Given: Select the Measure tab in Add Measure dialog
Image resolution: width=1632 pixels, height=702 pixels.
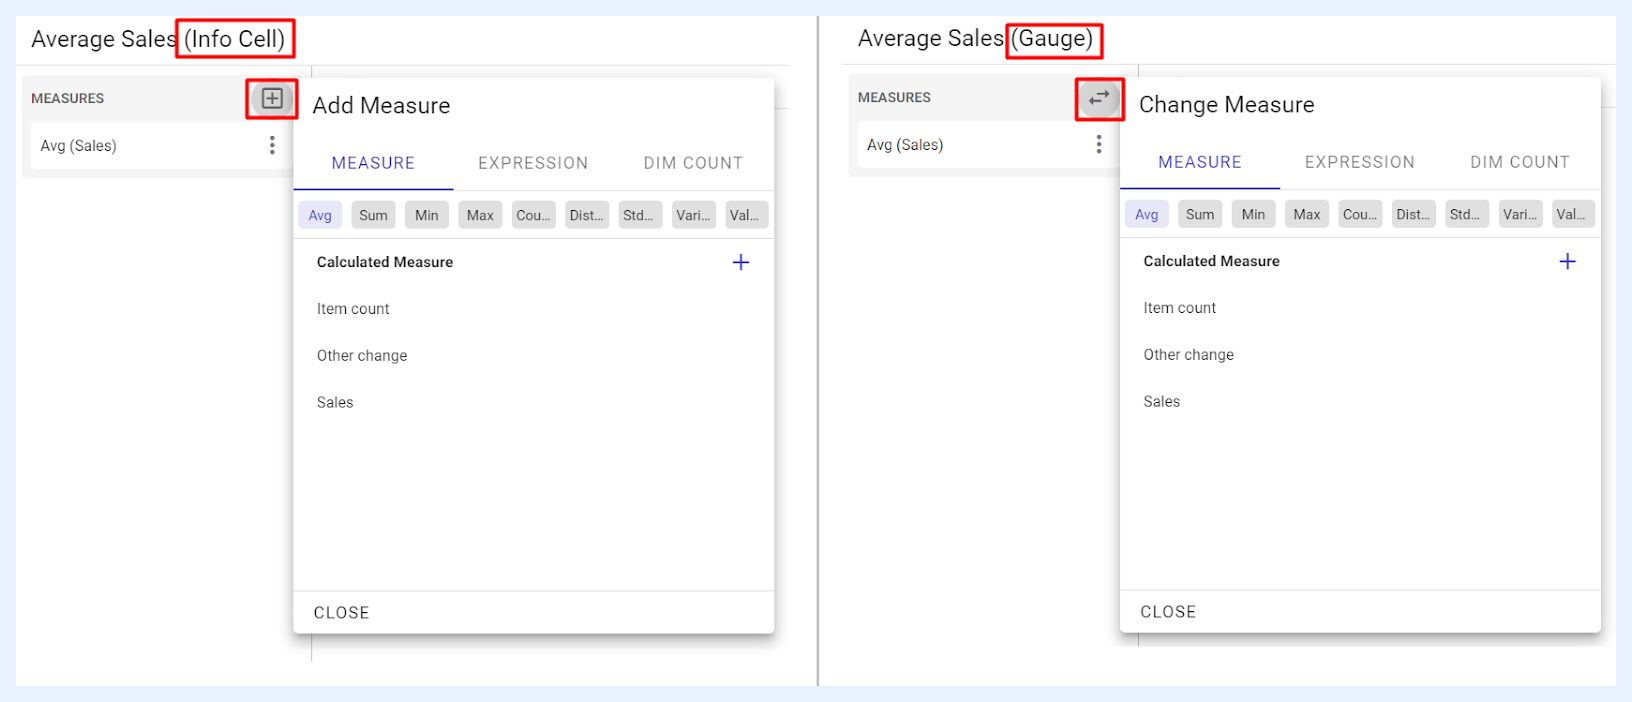Looking at the screenshot, I should coord(373,163).
